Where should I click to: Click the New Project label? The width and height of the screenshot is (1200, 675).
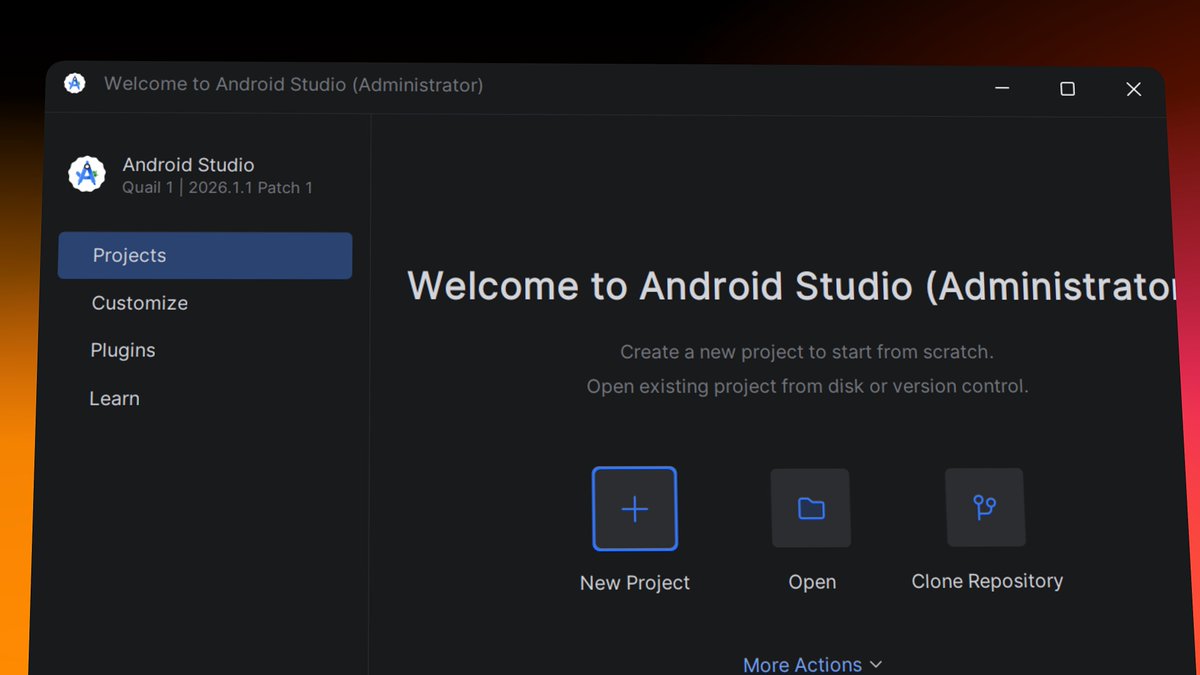[x=635, y=582]
